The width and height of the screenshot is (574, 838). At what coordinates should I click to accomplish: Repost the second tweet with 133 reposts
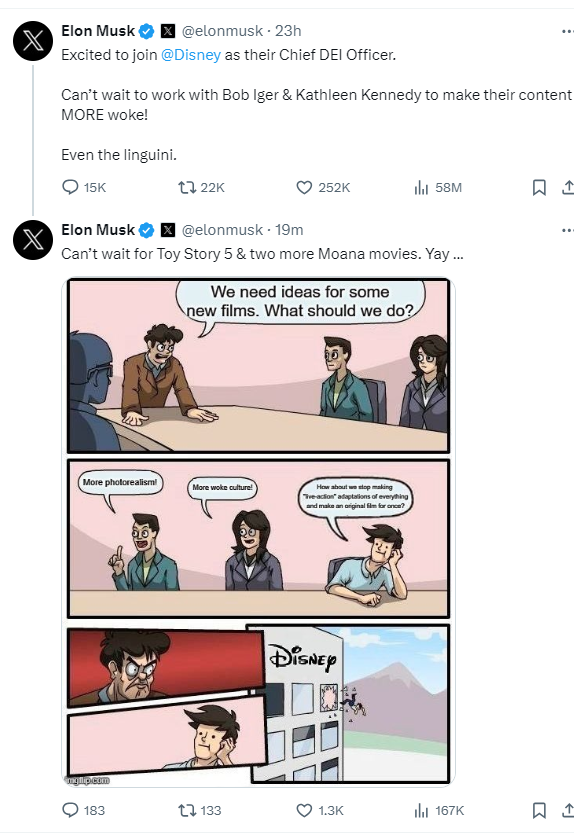(x=199, y=810)
